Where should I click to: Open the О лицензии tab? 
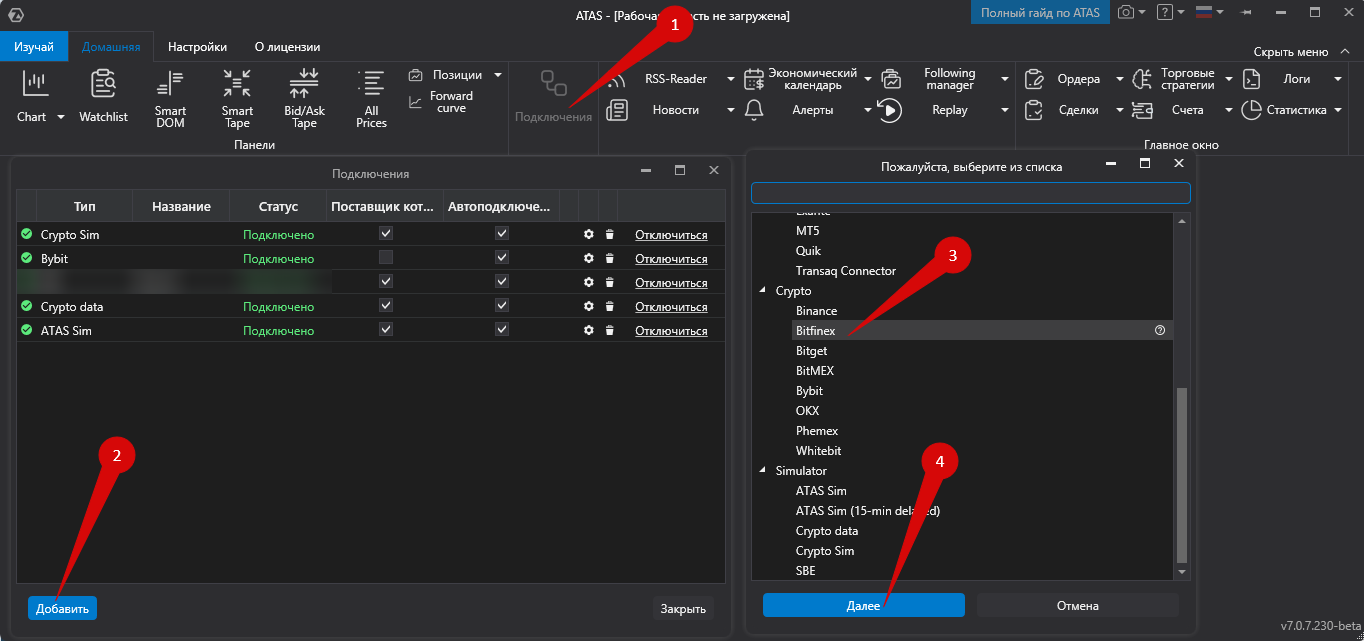pyautogui.click(x=287, y=47)
